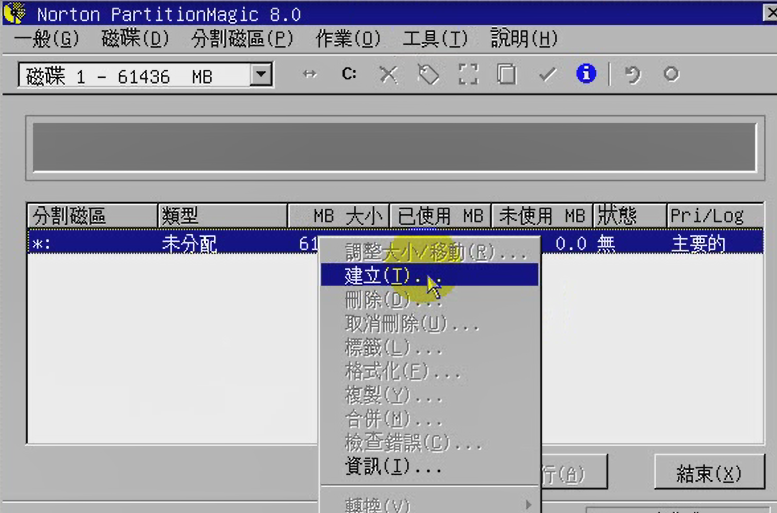This screenshot has width=777, height=513.
Task: Click the 類型 column header
Action: coord(222,216)
